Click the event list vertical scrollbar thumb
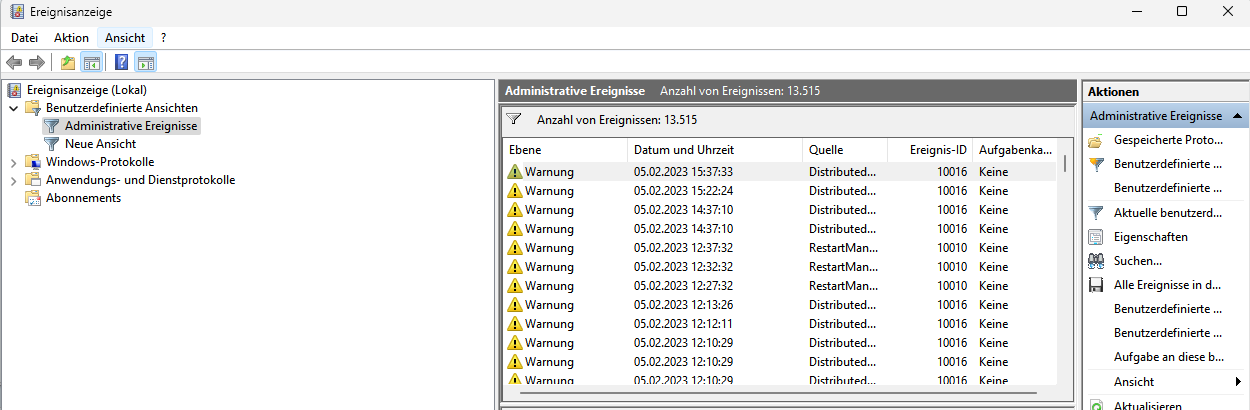The width and height of the screenshot is (1250, 410). [1065, 163]
